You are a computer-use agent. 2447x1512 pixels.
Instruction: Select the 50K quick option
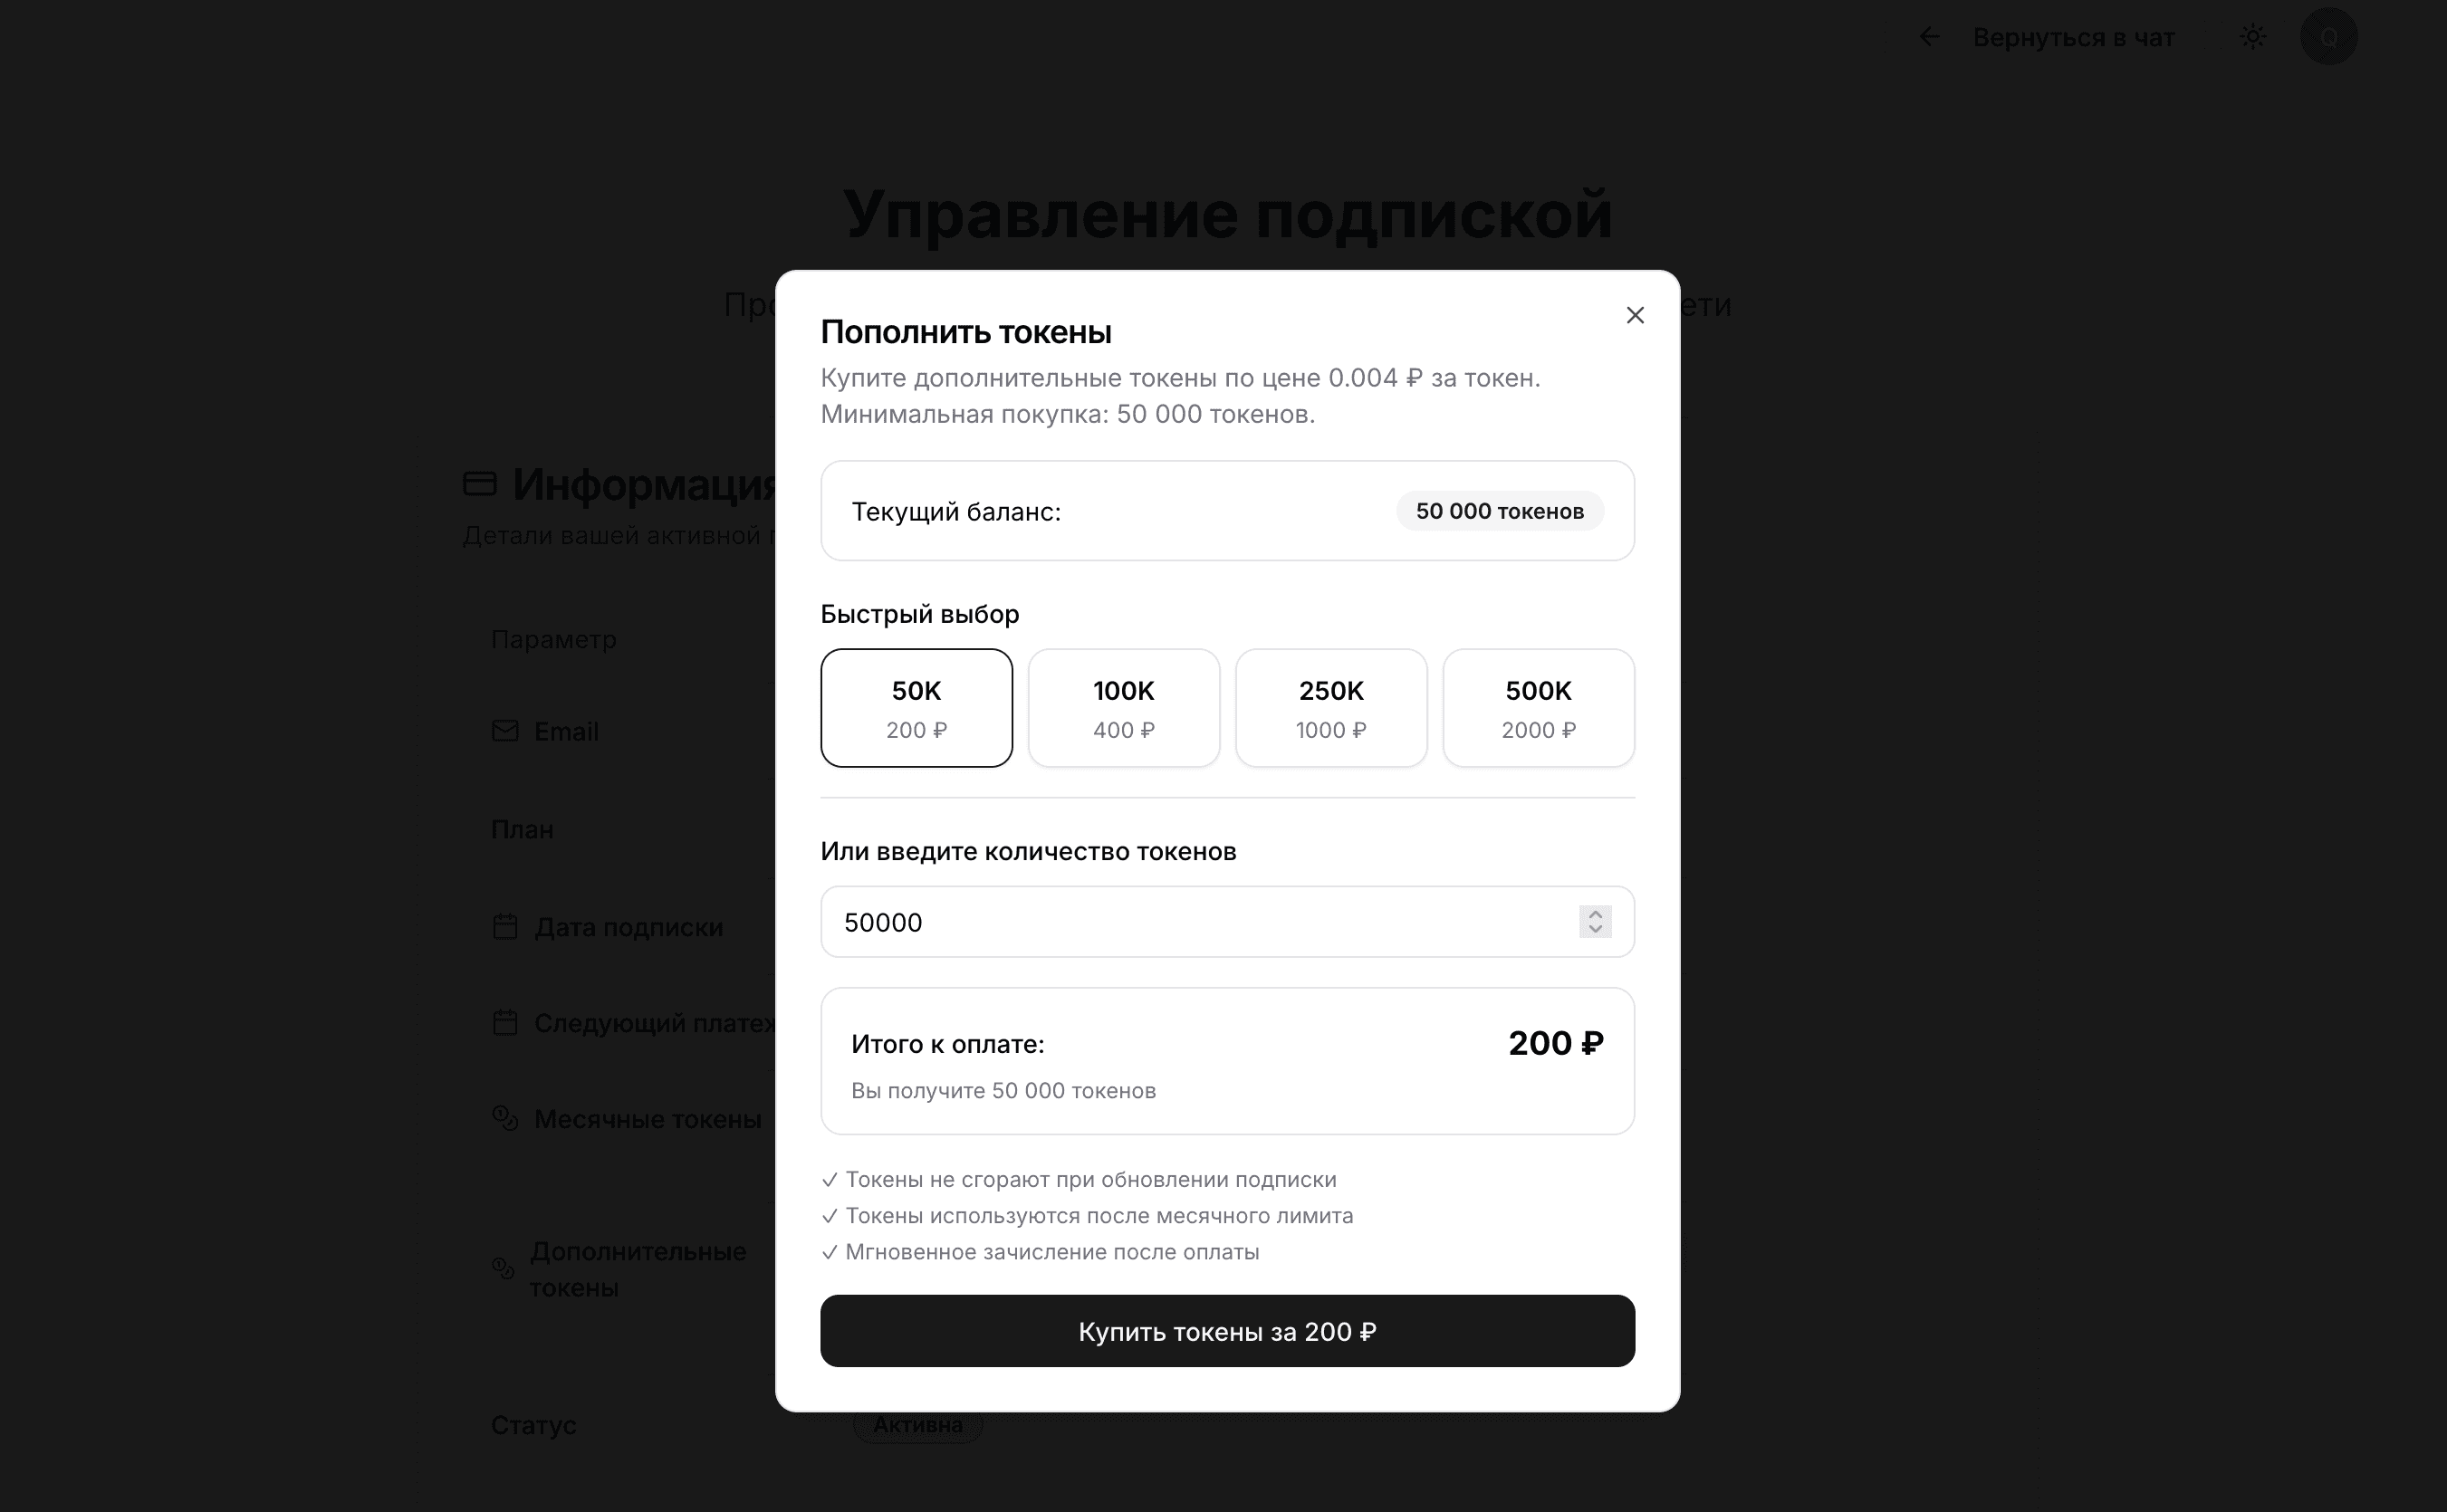coord(916,708)
